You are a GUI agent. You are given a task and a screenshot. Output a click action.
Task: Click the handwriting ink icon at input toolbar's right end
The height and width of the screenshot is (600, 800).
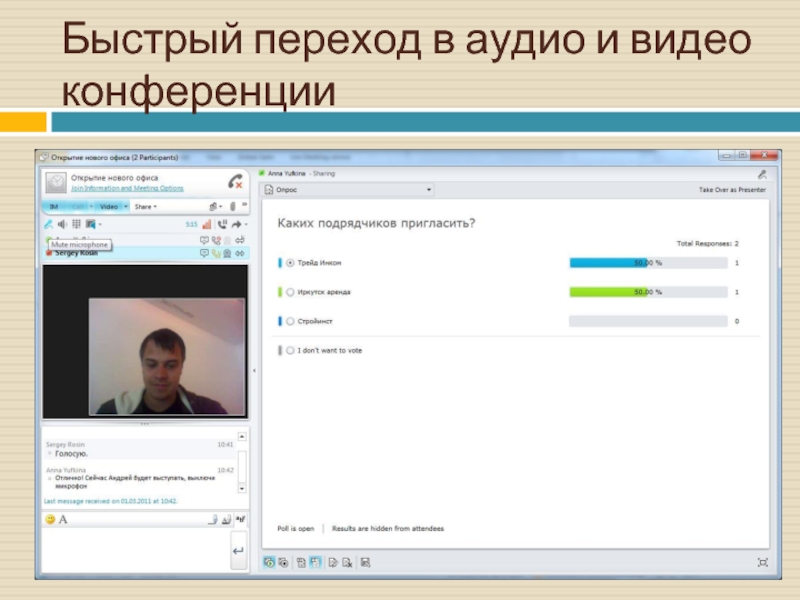tap(240, 519)
